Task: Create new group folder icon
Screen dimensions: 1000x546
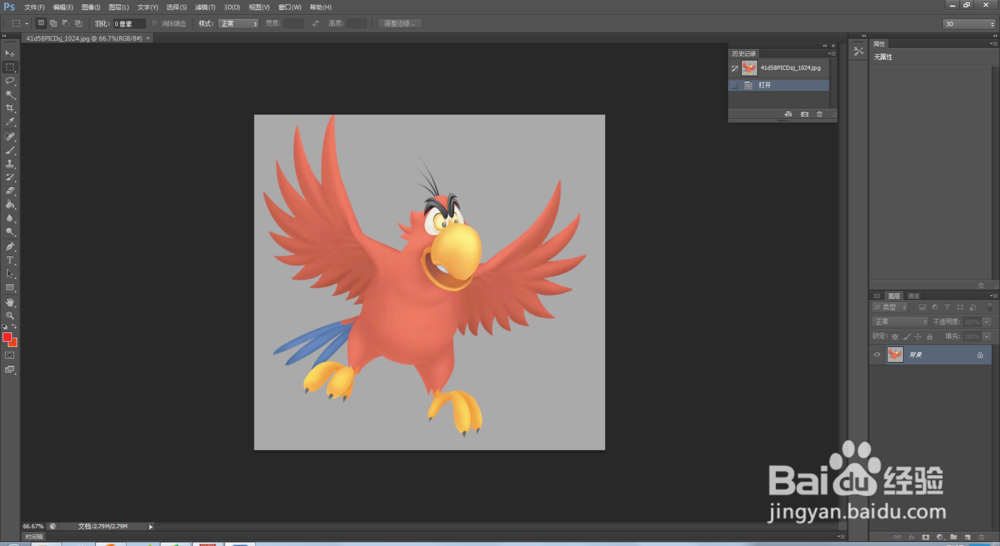Action: (953, 538)
